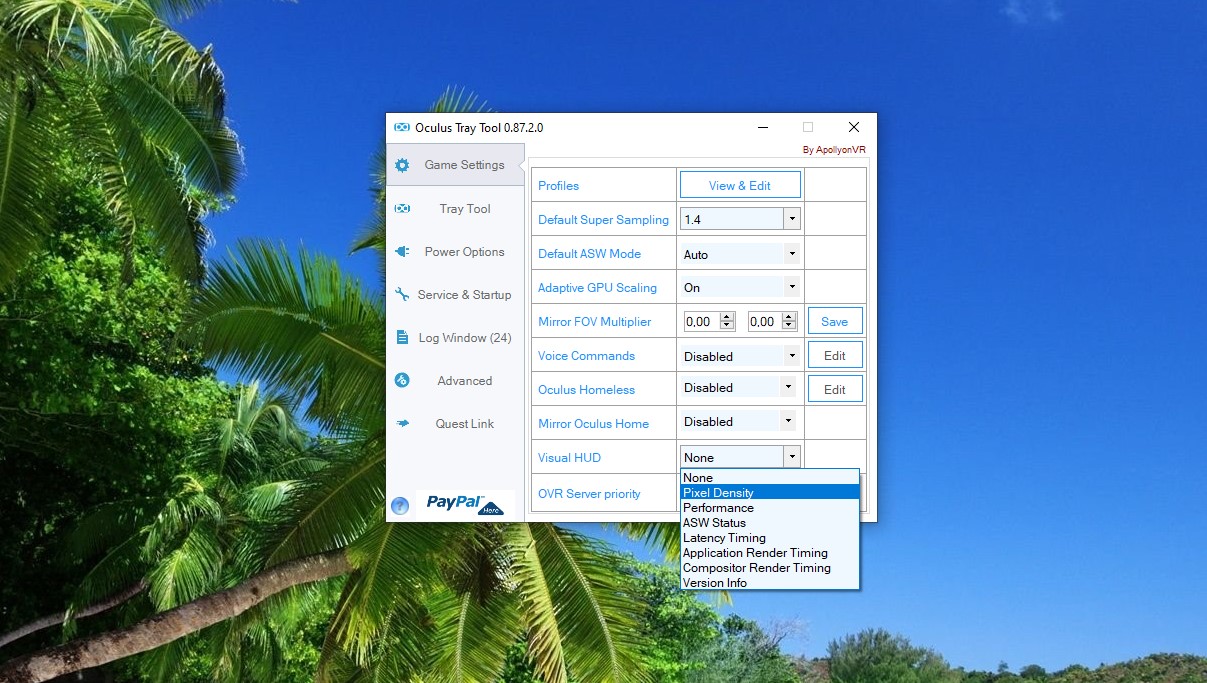
Task: Select None in the Visual HUD list
Action: pyautogui.click(x=769, y=478)
